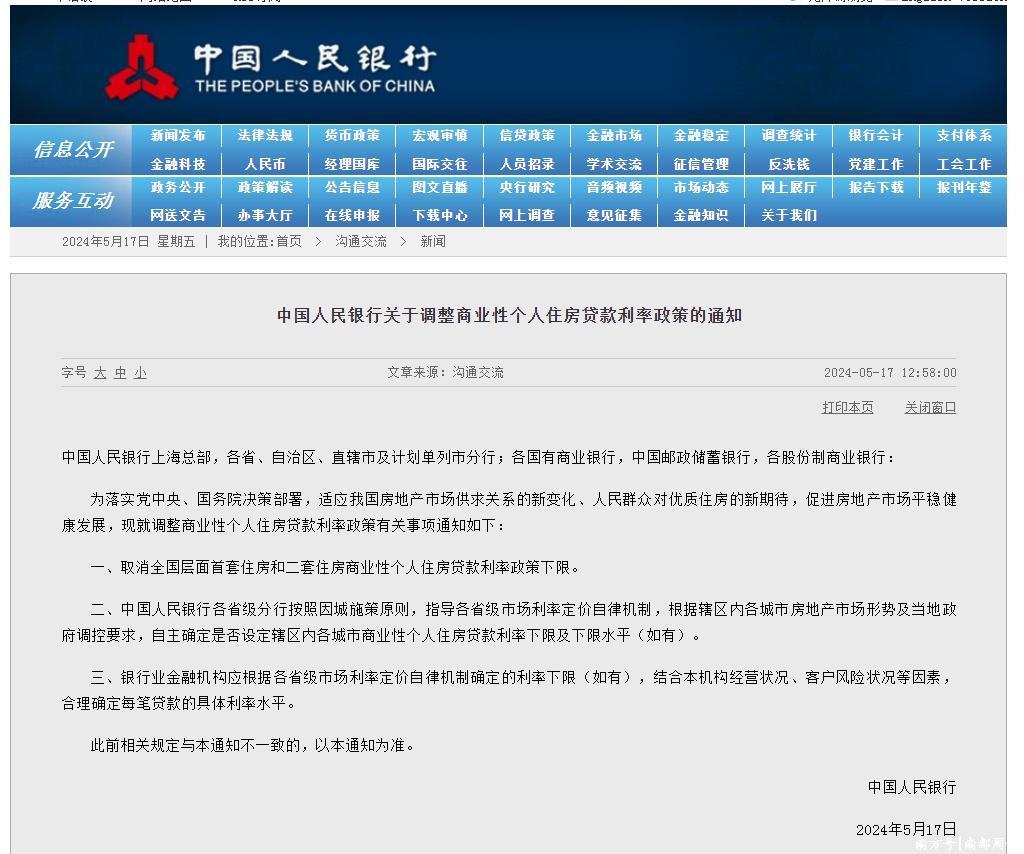Set font size to 小
This screenshot has height=854, width=1024.
tap(140, 373)
